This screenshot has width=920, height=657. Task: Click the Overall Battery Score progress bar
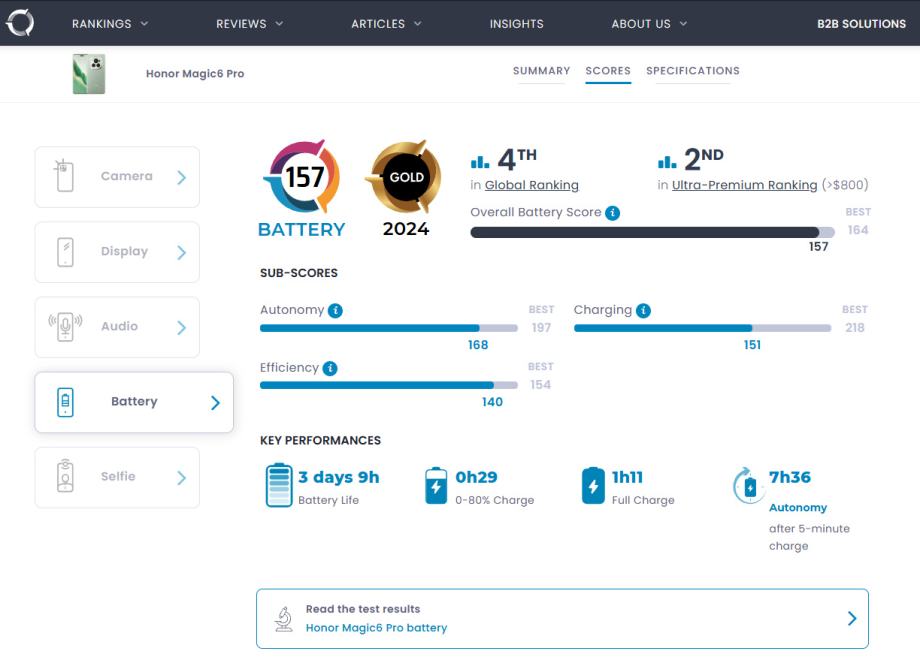tap(652, 232)
